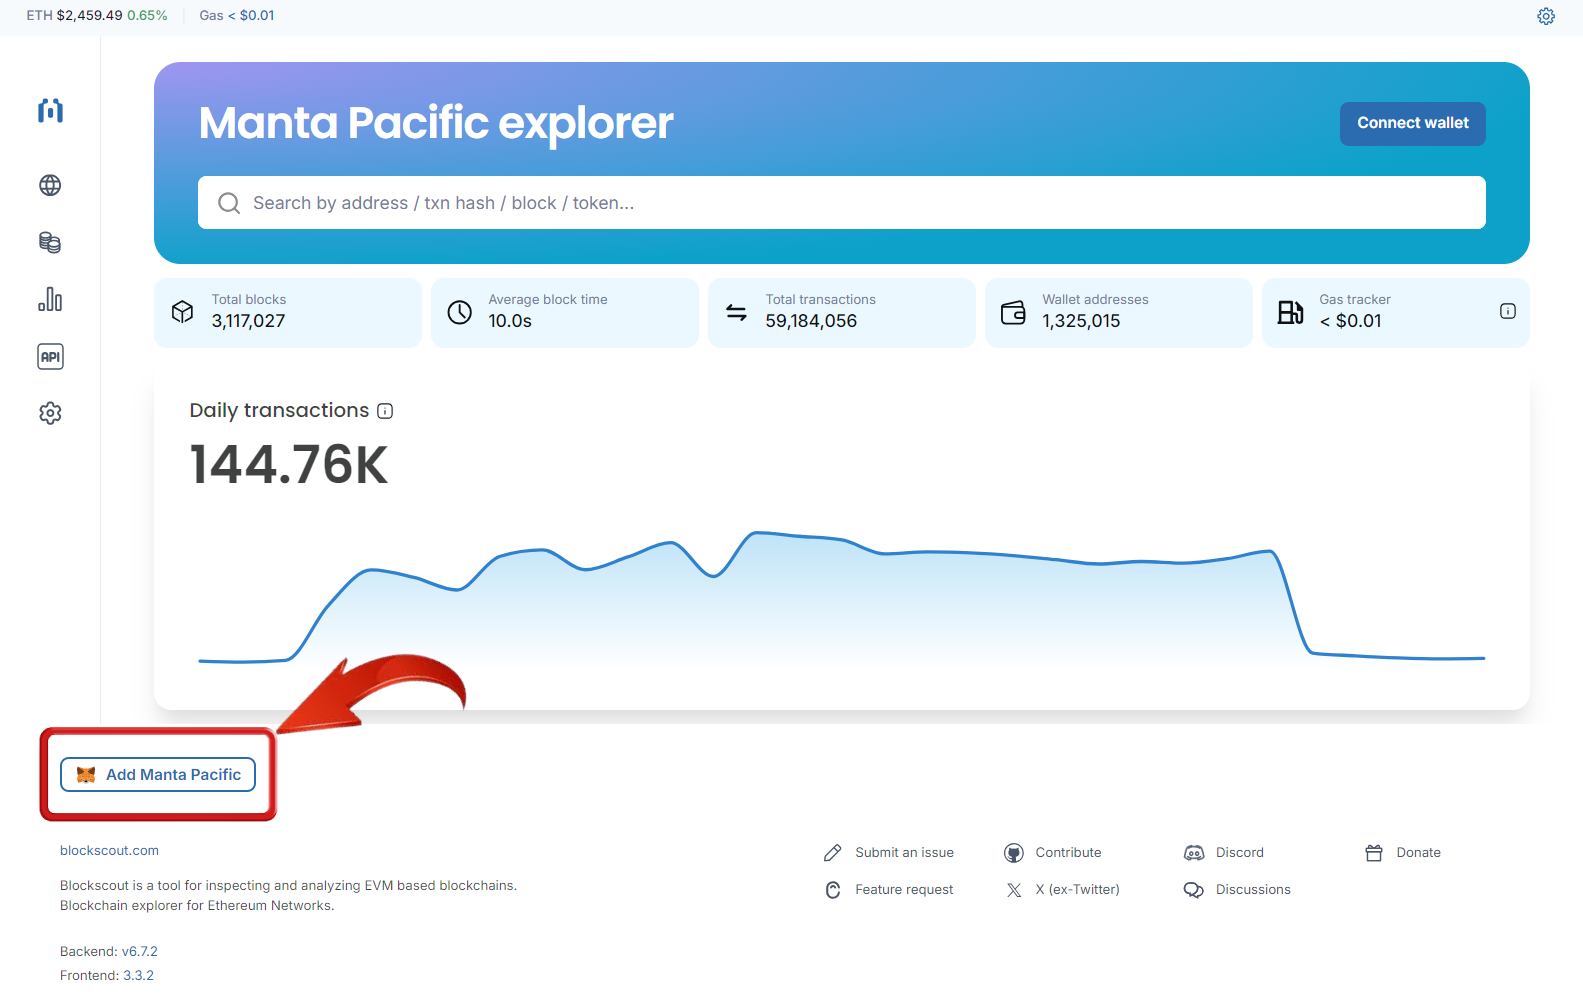Open the Feature request link text
This screenshot has width=1583, height=999.
click(x=904, y=890)
